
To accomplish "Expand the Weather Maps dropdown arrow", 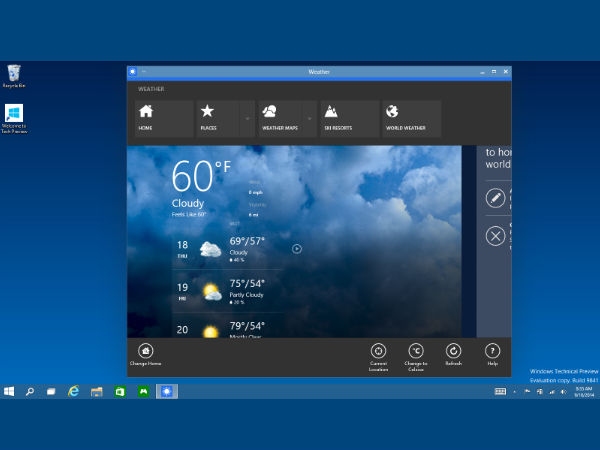I will 310,119.
